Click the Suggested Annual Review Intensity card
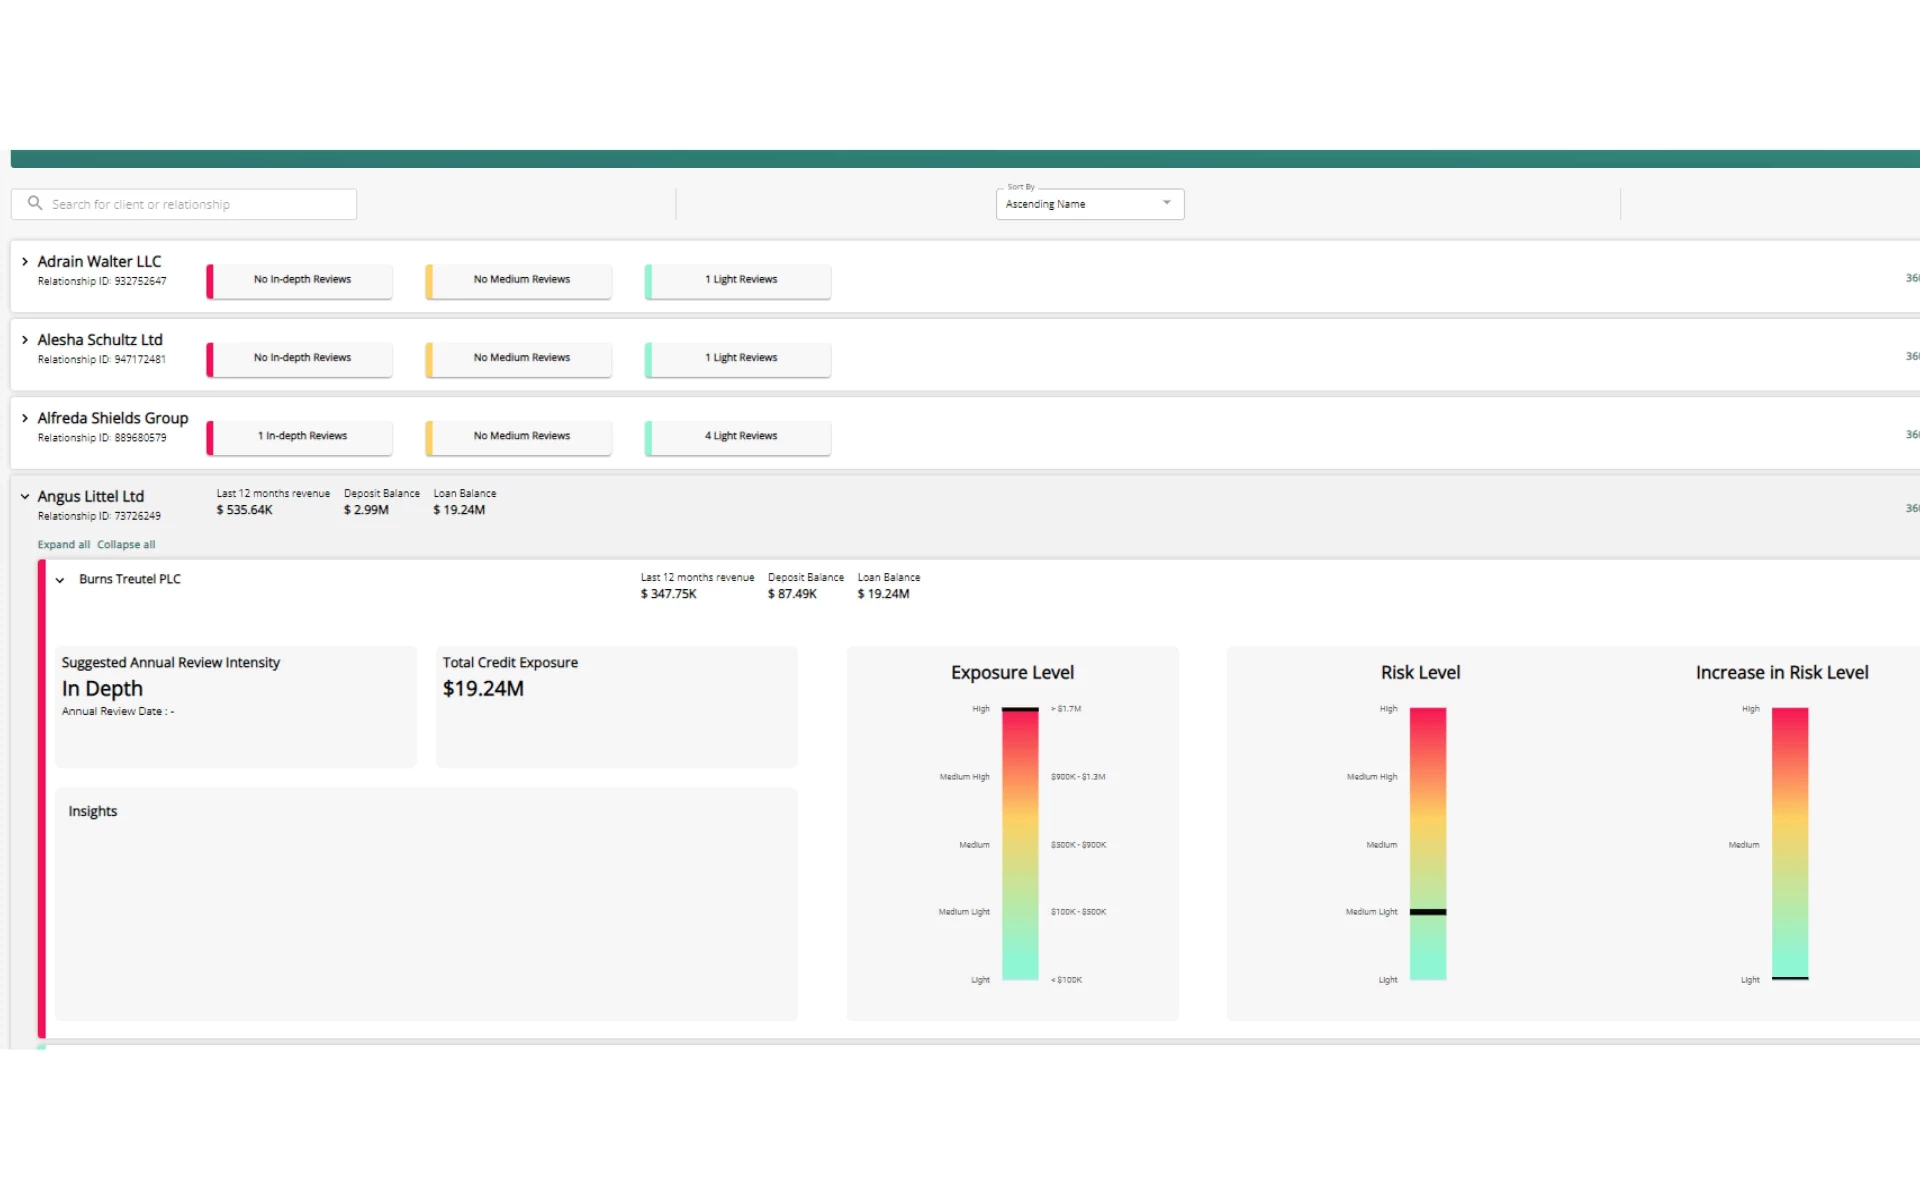1920x1200 pixels. point(236,707)
